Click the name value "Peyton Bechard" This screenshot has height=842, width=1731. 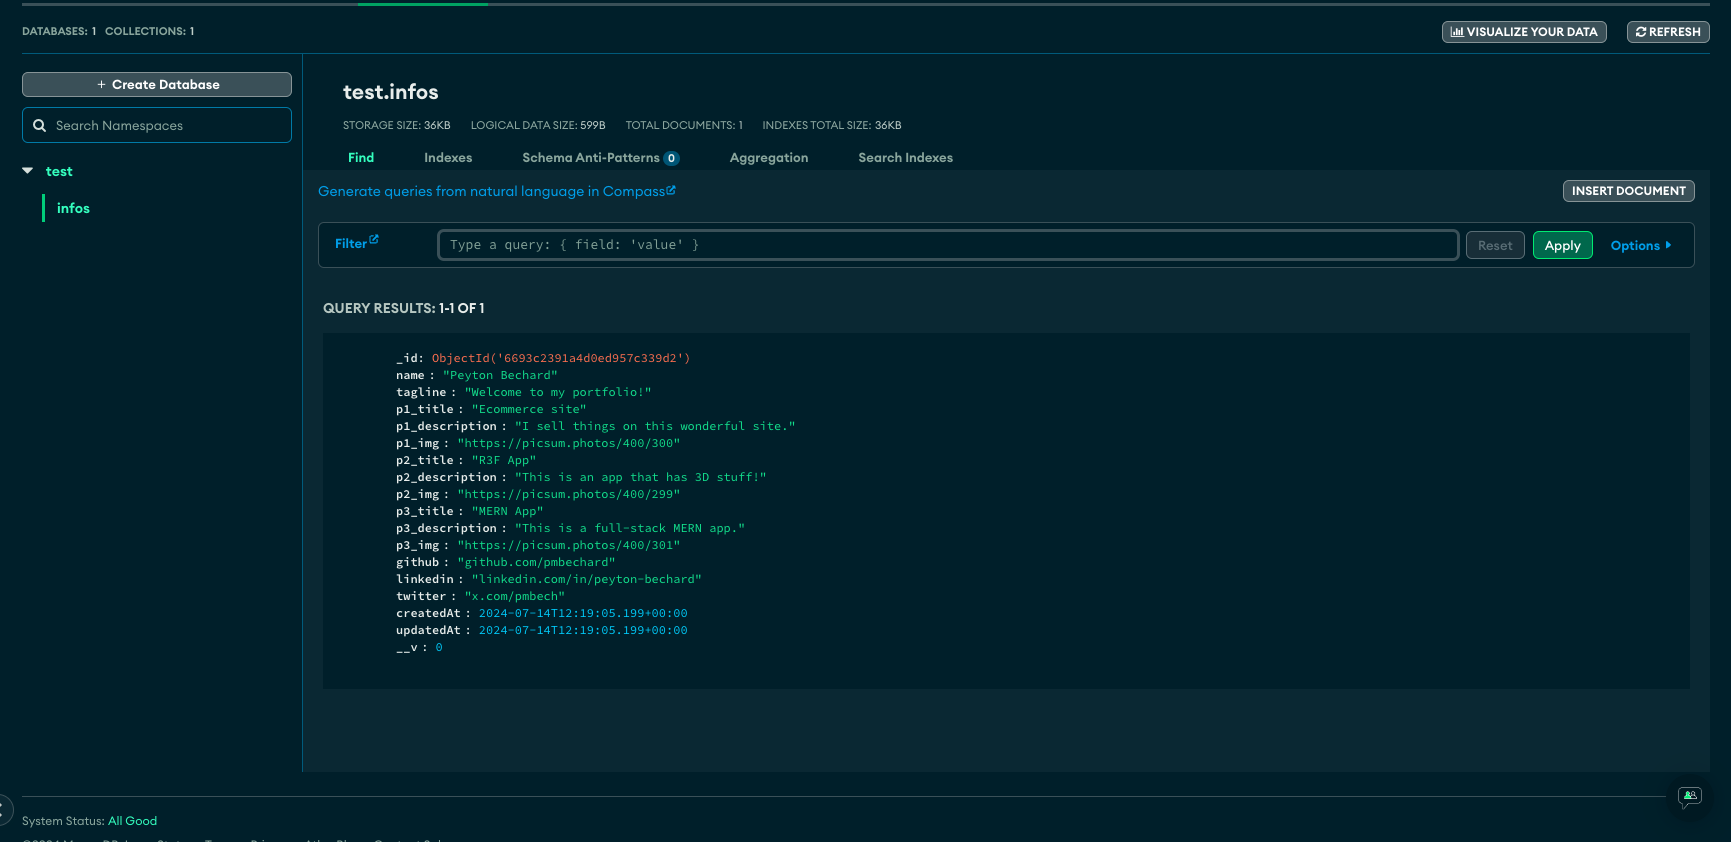click(x=500, y=375)
